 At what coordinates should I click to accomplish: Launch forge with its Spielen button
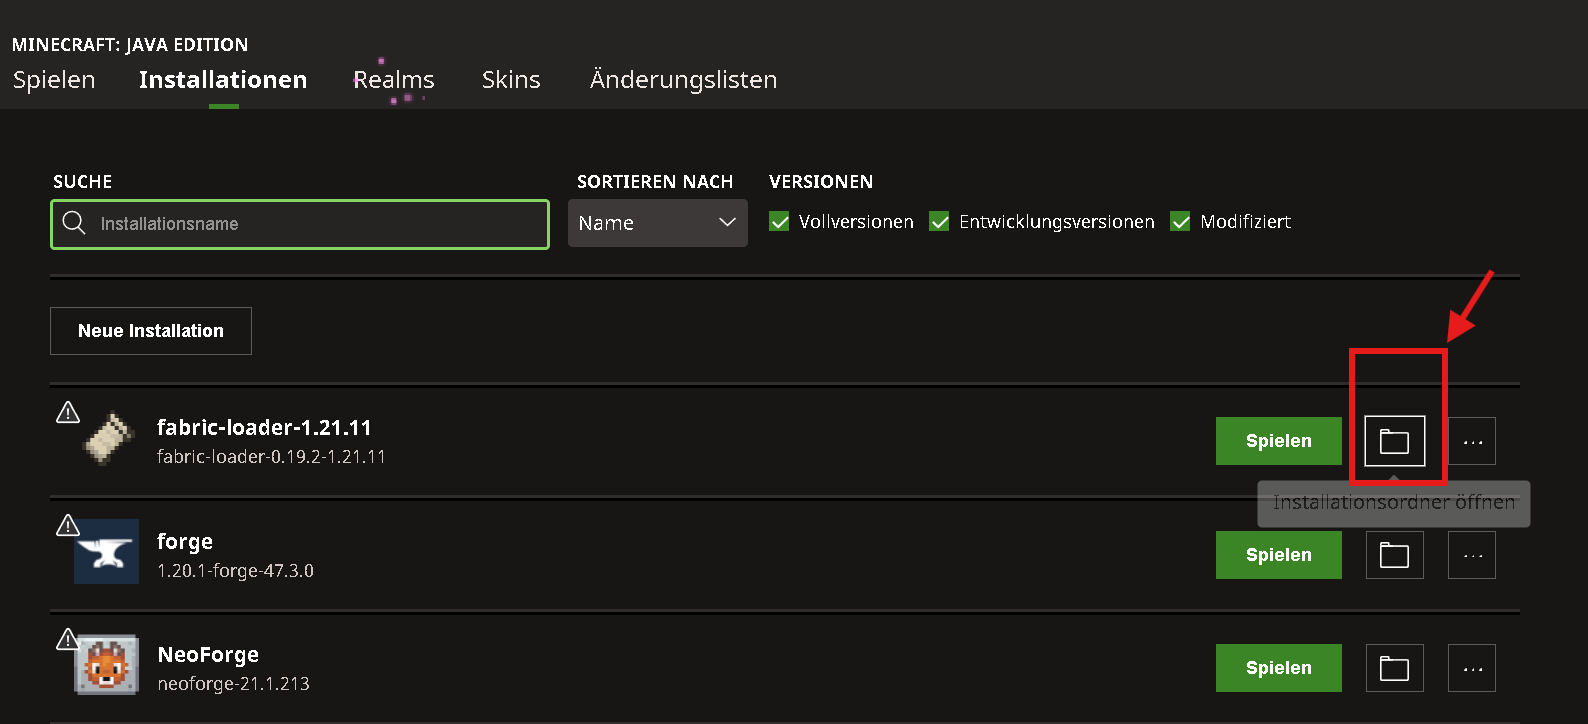[x=1279, y=555]
